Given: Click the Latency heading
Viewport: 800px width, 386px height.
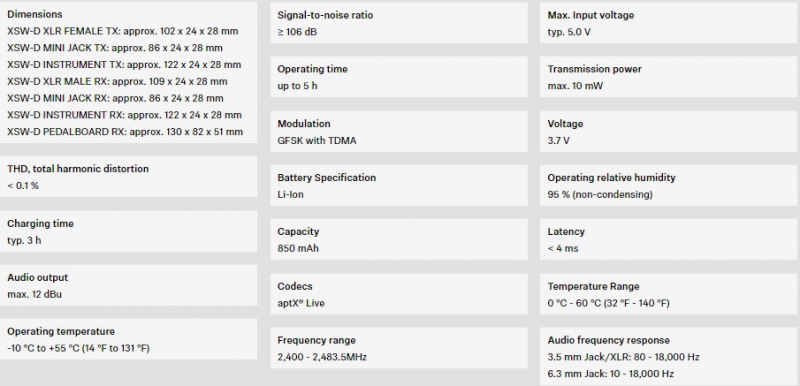Looking at the screenshot, I should tap(566, 231).
